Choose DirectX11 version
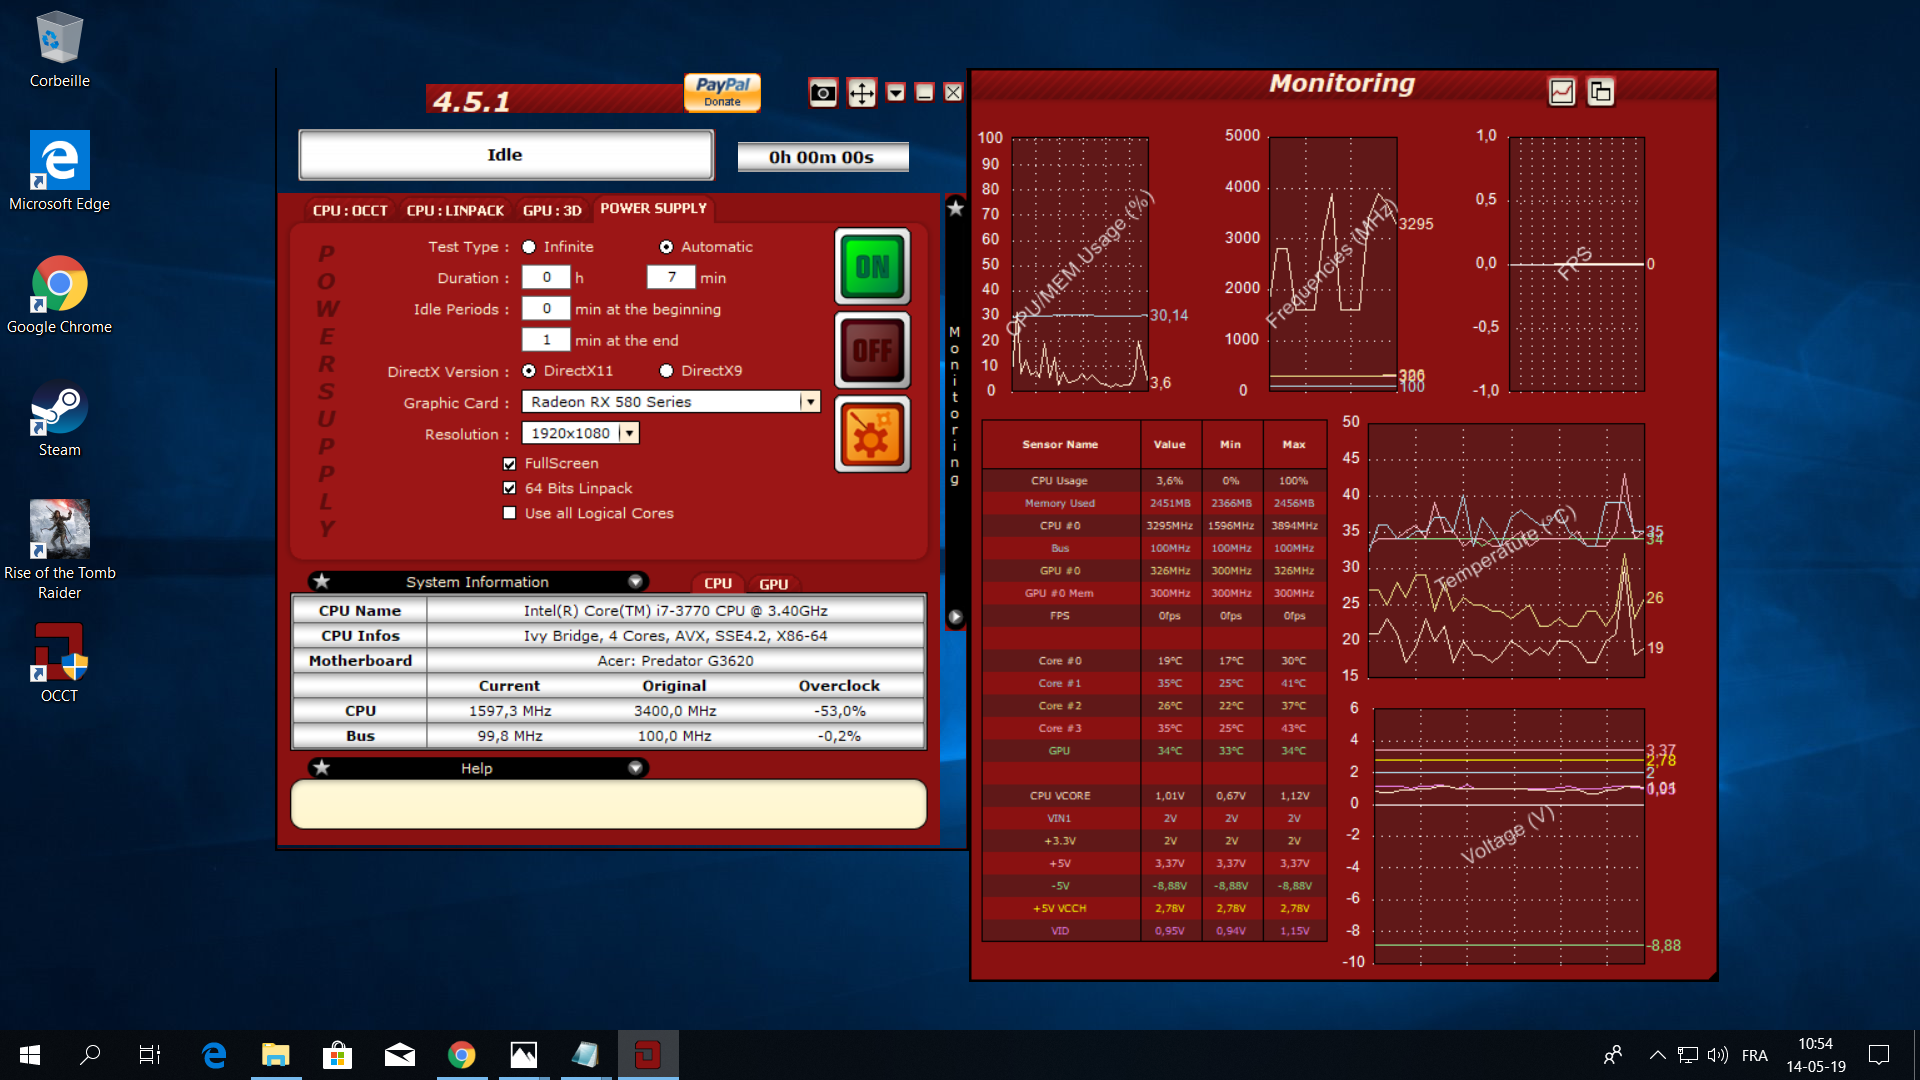This screenshot has width=1920, height=1080. coord(529,371)
